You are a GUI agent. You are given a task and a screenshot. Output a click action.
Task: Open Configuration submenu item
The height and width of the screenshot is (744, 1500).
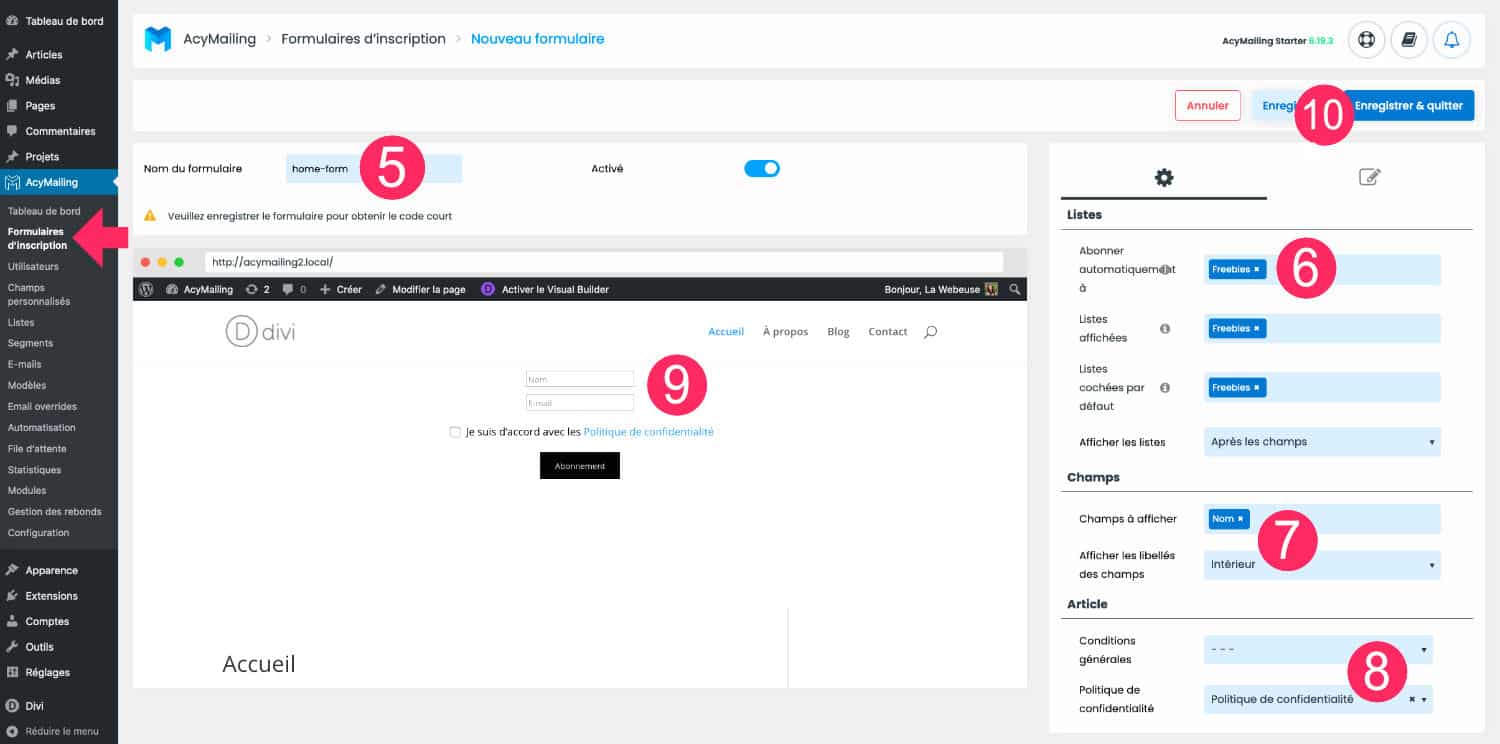pyautogui.click(x=38, y=532)
